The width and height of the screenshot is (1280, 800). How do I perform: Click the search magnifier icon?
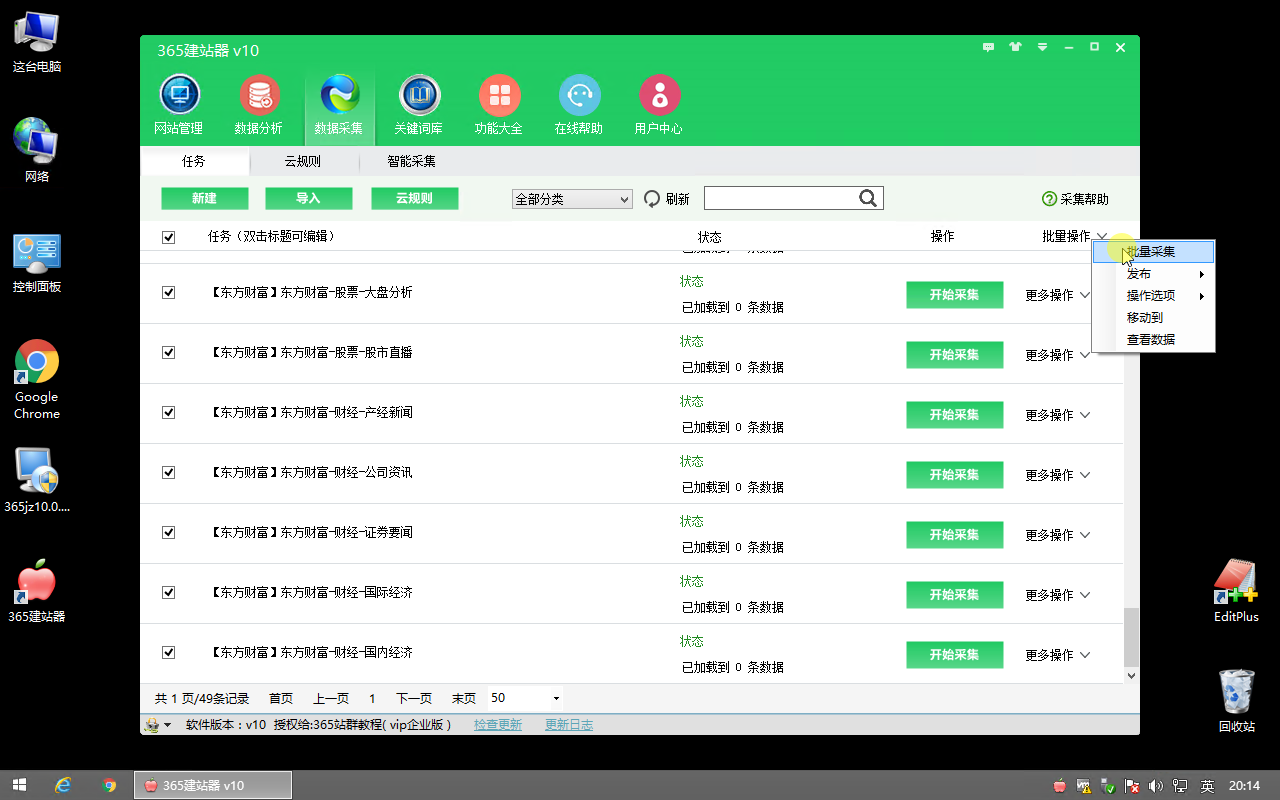(x=868, y=198)
